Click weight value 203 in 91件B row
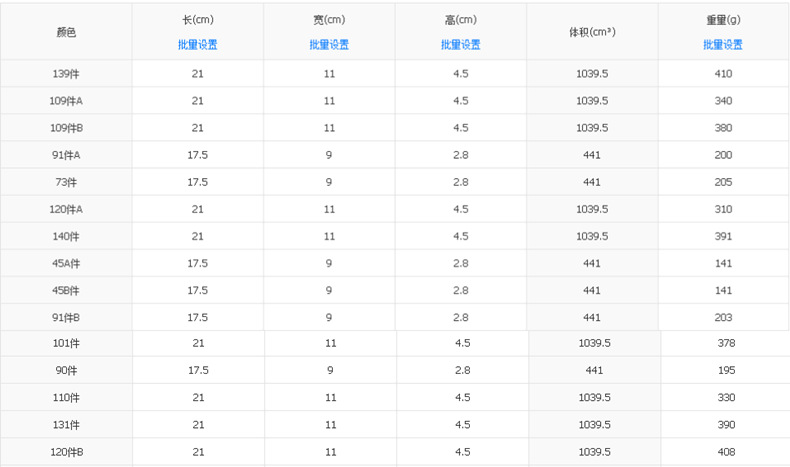This screenshot has height=467, width=790. pos(723,318)
